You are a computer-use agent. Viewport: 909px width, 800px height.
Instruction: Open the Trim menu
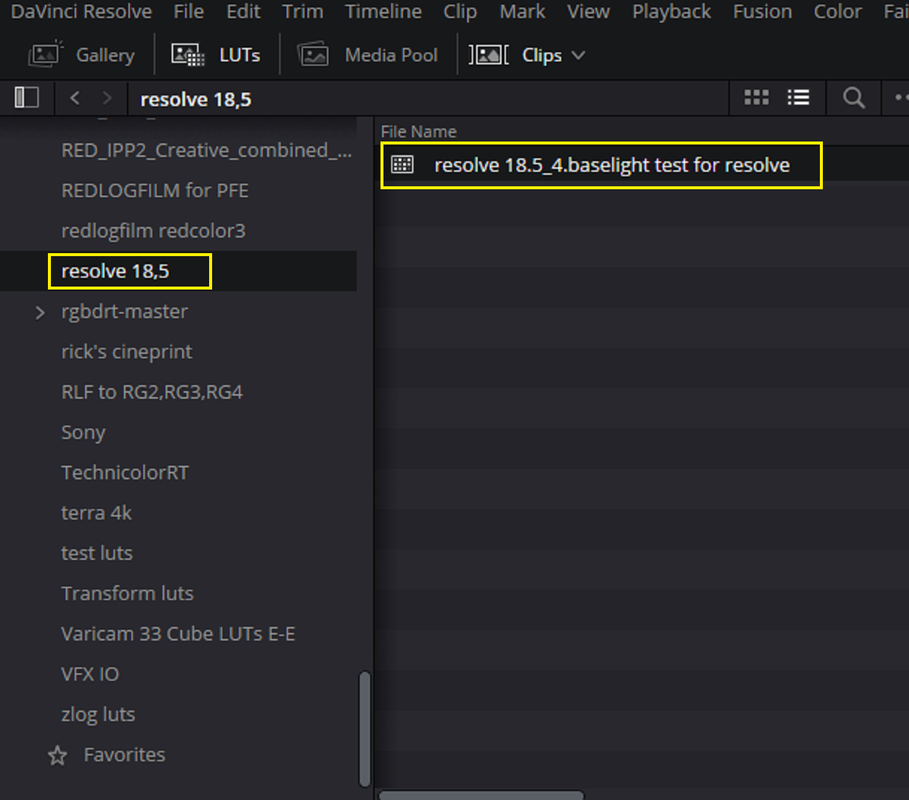[303, 12]
